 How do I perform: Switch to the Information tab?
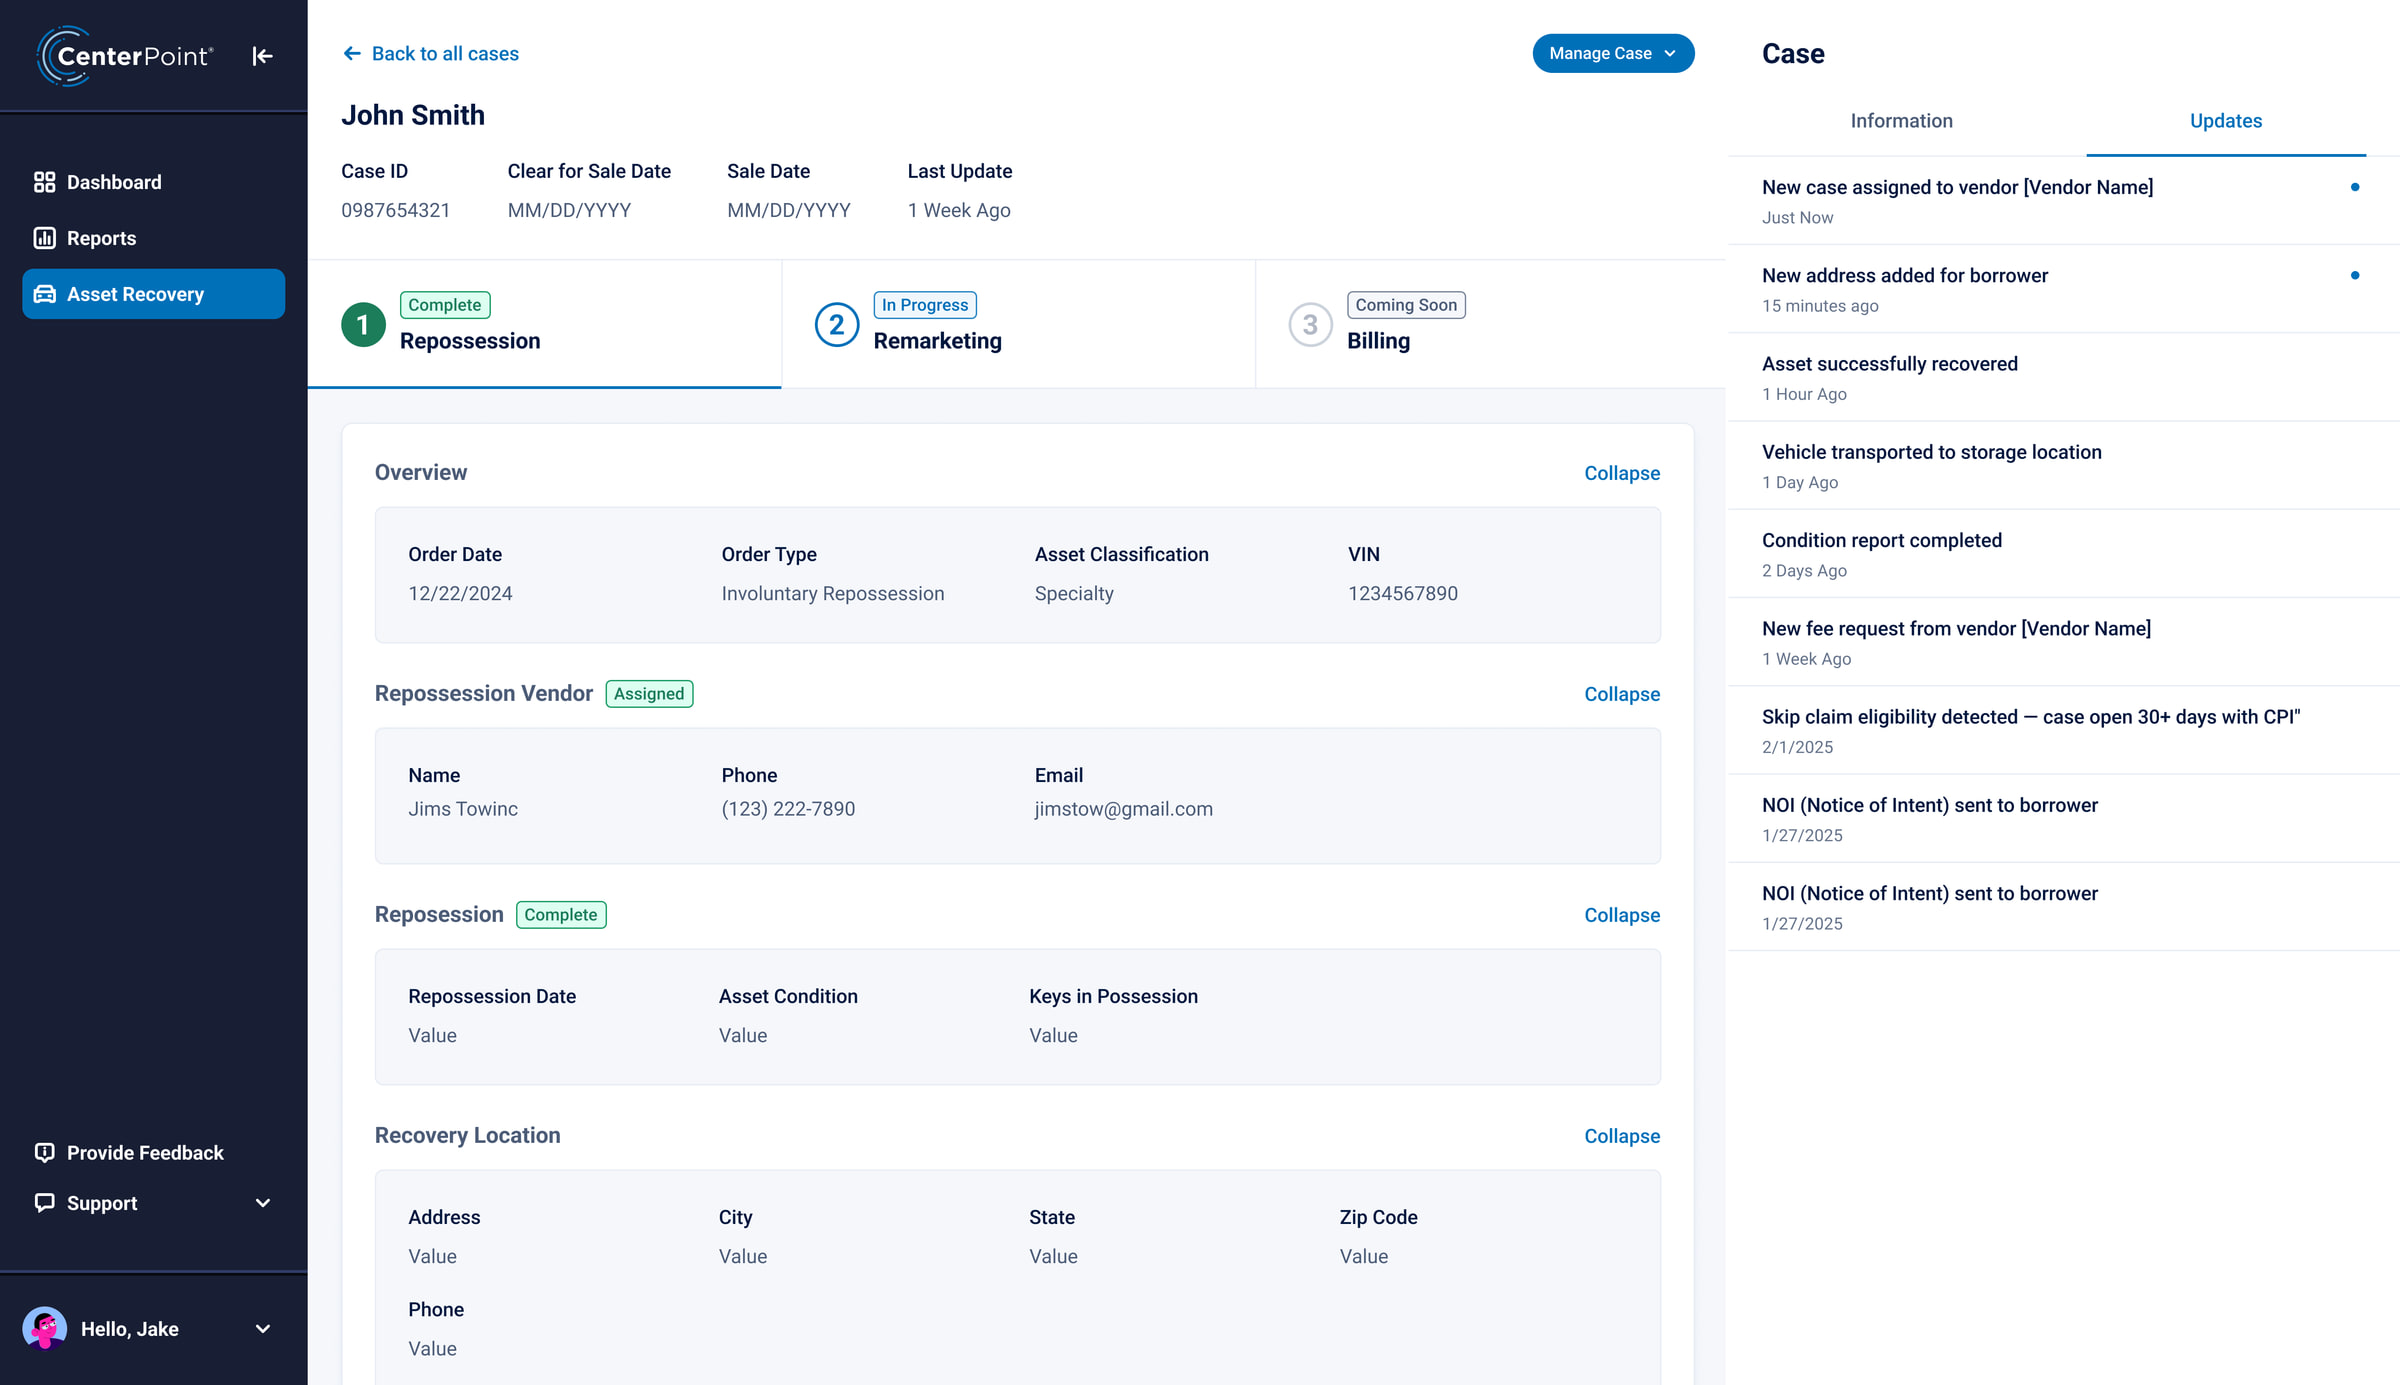point(1901,121)
